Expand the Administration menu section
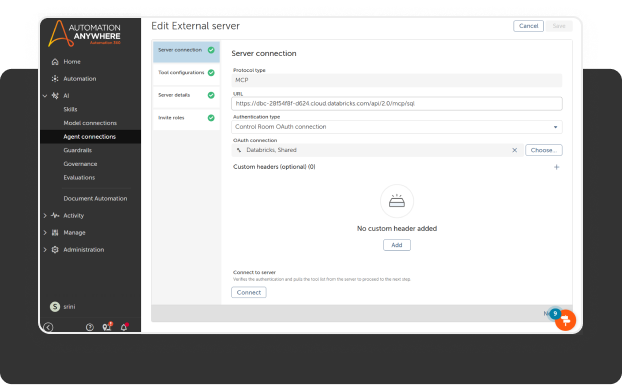 click(45, 249)
